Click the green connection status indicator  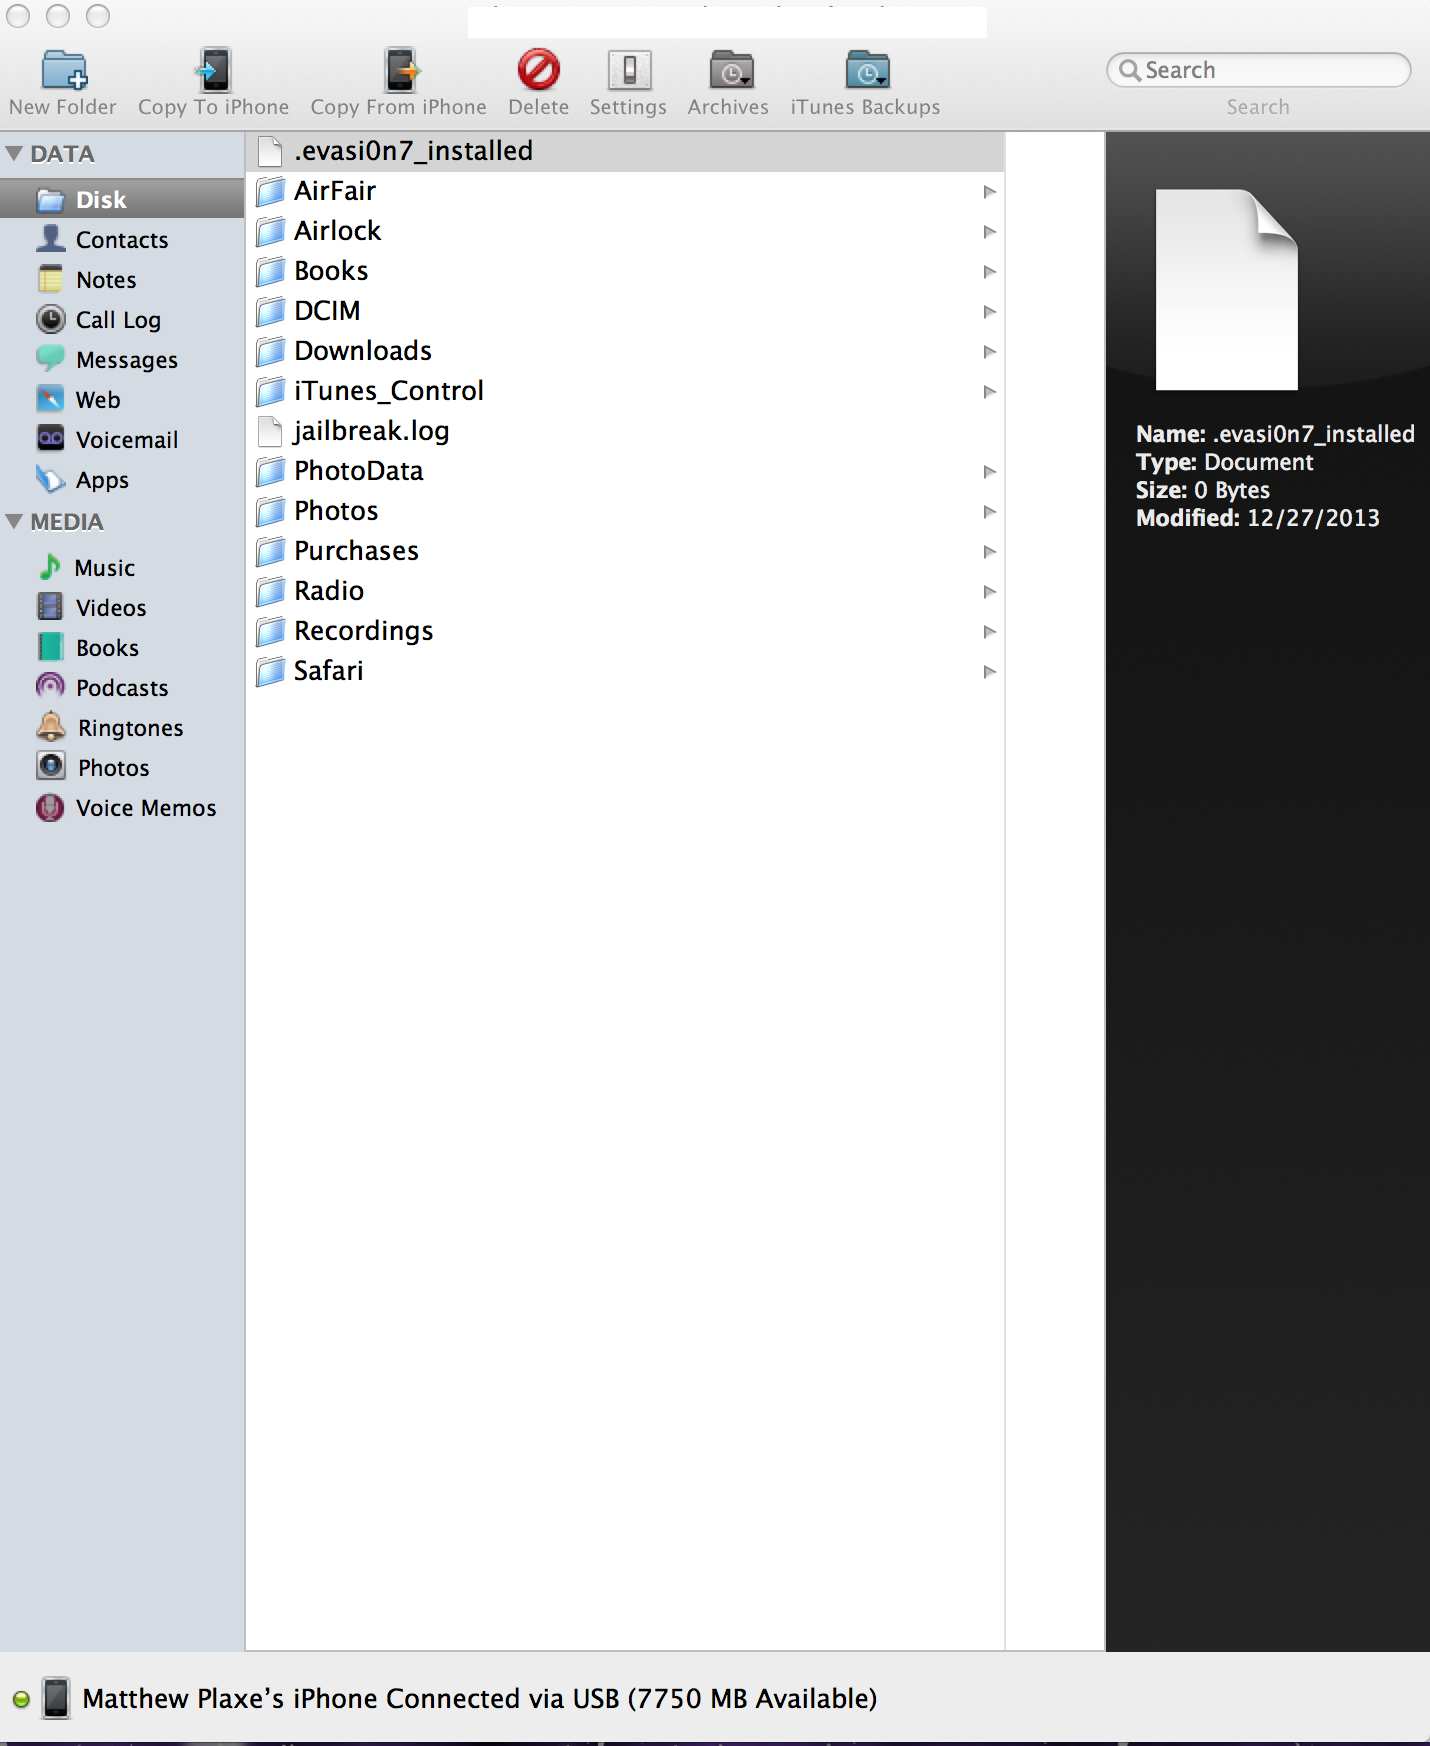coord(21,1699)
